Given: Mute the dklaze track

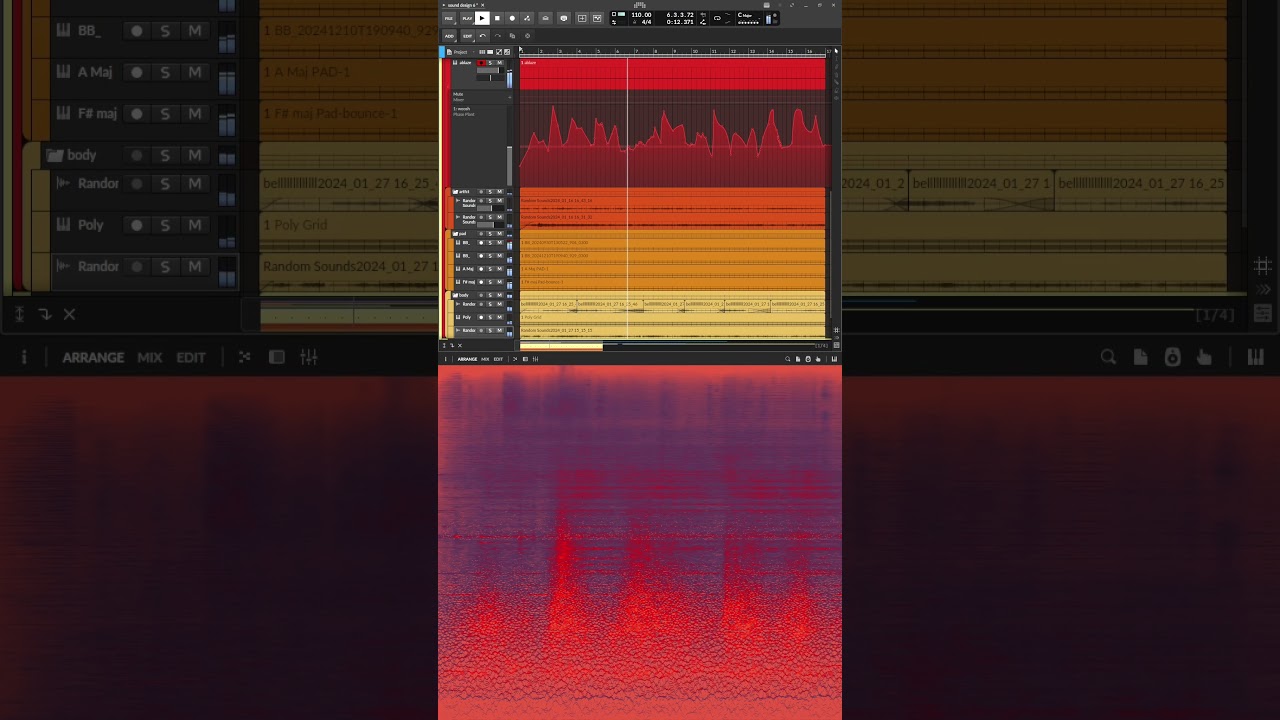Looking at the screenshot, I should pos(500,62).
